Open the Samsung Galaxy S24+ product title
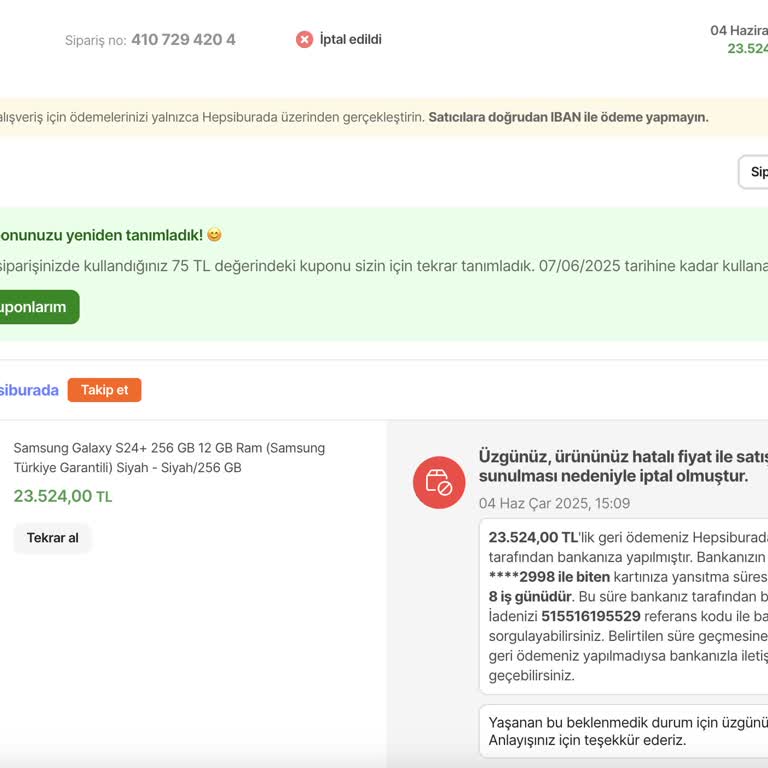This screenshot has height=768, width=768. [169, 457]
